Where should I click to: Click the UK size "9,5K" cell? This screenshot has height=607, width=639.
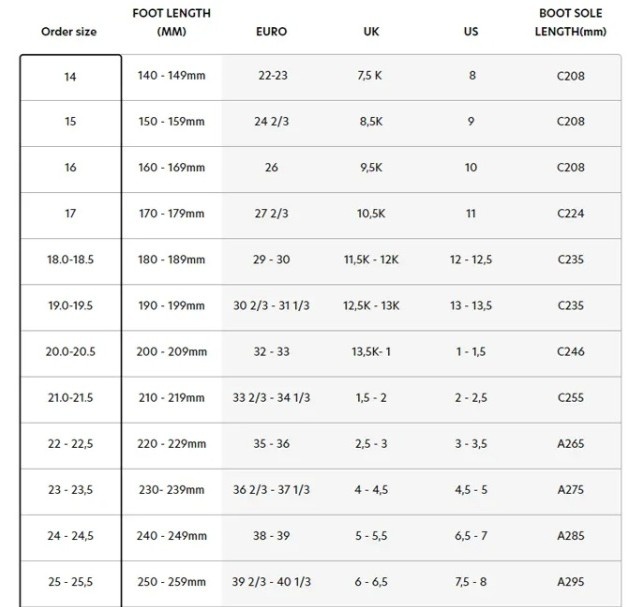pyautogui.click(x=371, y=168)
